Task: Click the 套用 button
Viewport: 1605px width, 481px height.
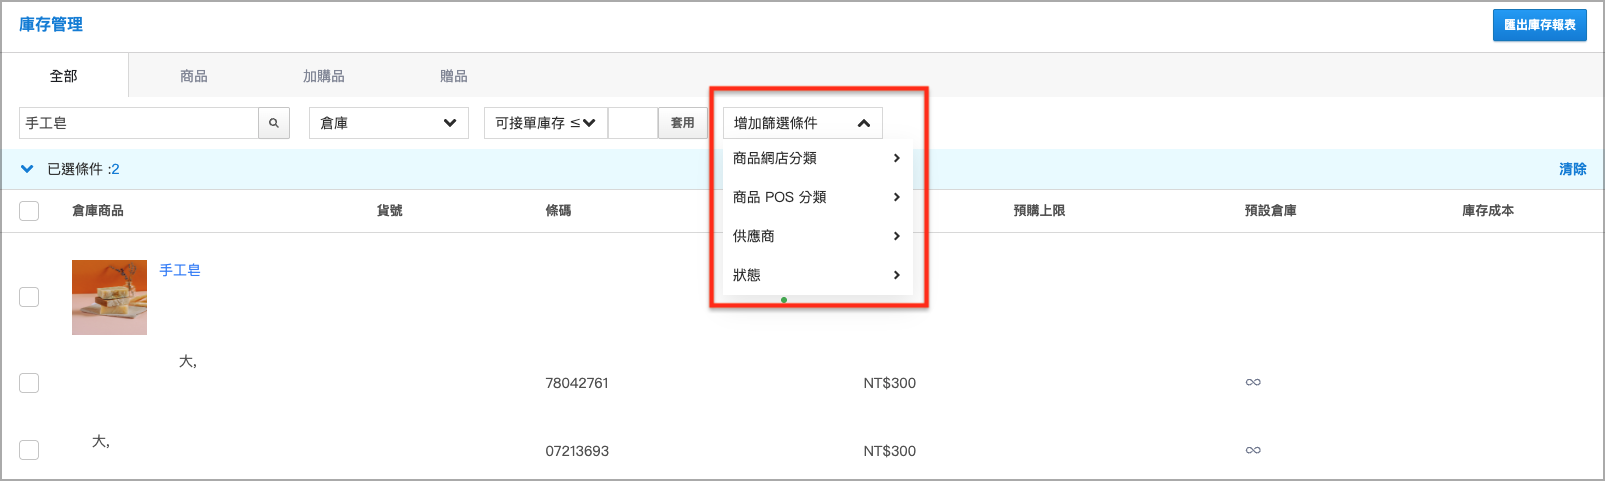Action: tap(683, 123)
